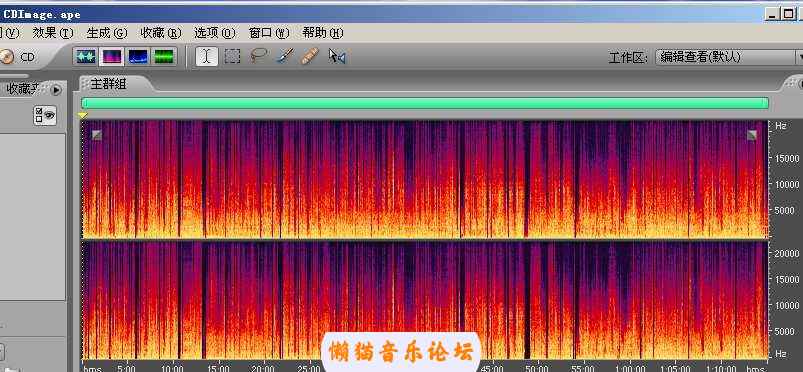Image resolution: width=803 pixels, height=372 pixels.
Task: Open the favorites panel arrow menu
Action: point(56,90)
